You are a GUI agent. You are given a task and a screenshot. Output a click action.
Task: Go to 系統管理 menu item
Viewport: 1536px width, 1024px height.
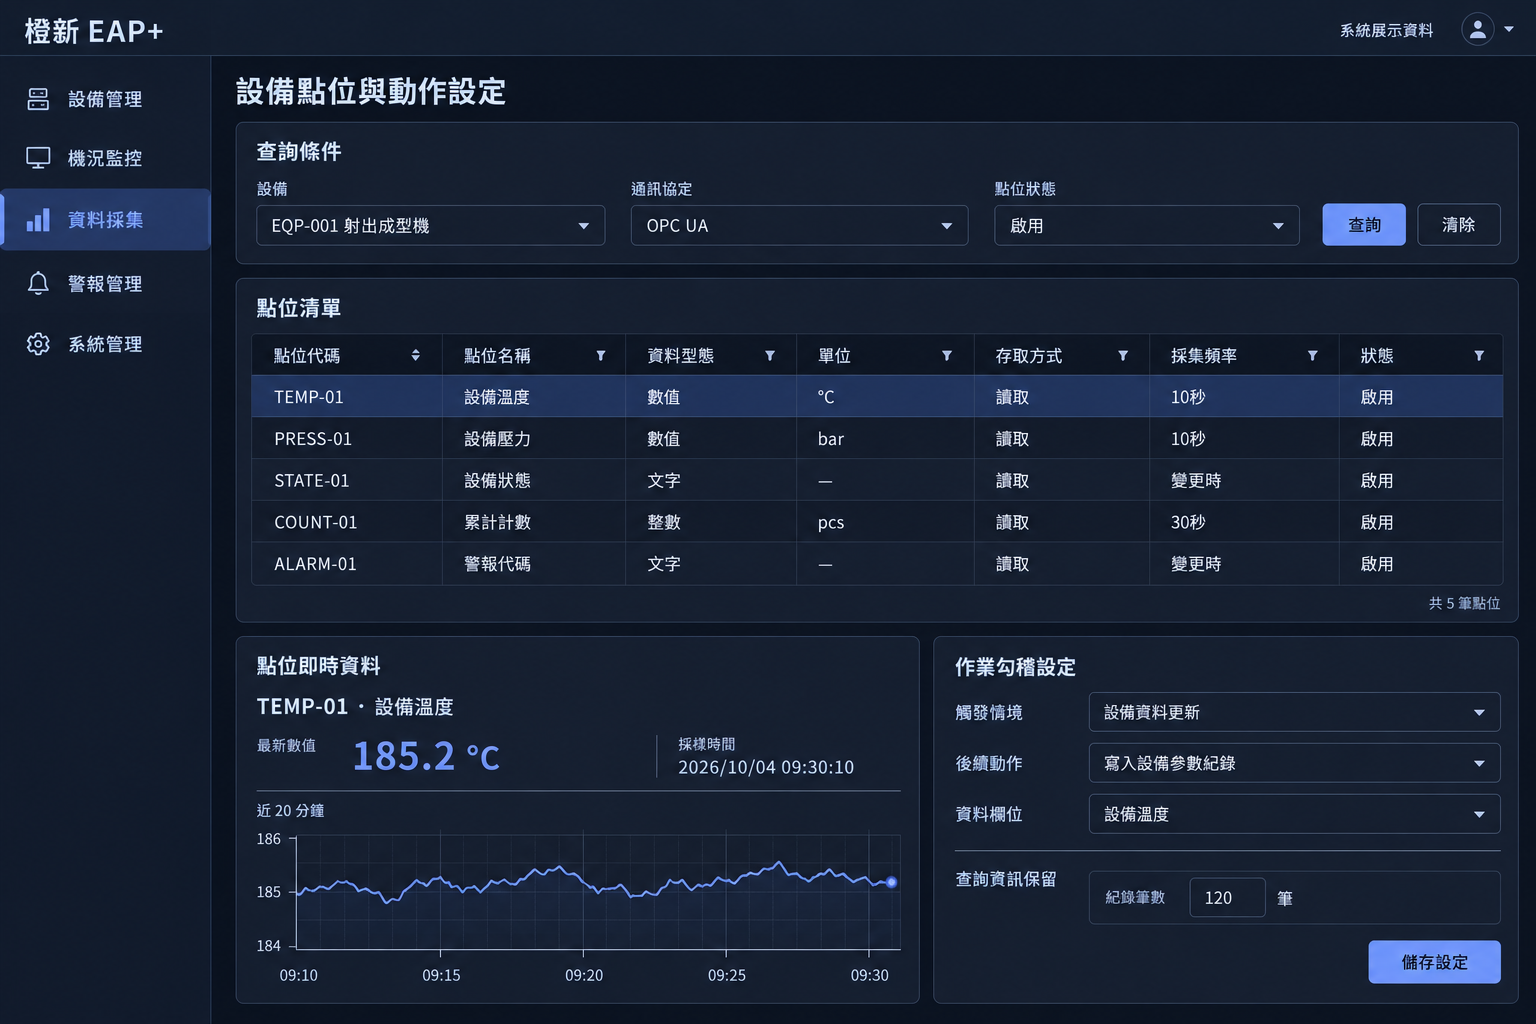105,343
